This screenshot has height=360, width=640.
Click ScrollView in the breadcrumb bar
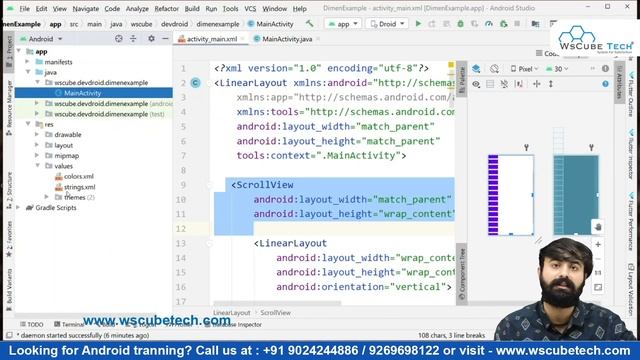(x=276, y=313)
